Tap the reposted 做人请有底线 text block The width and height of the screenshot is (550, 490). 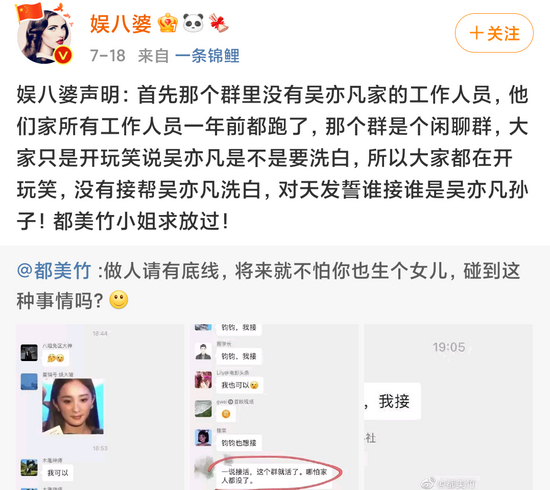point(269,286)
